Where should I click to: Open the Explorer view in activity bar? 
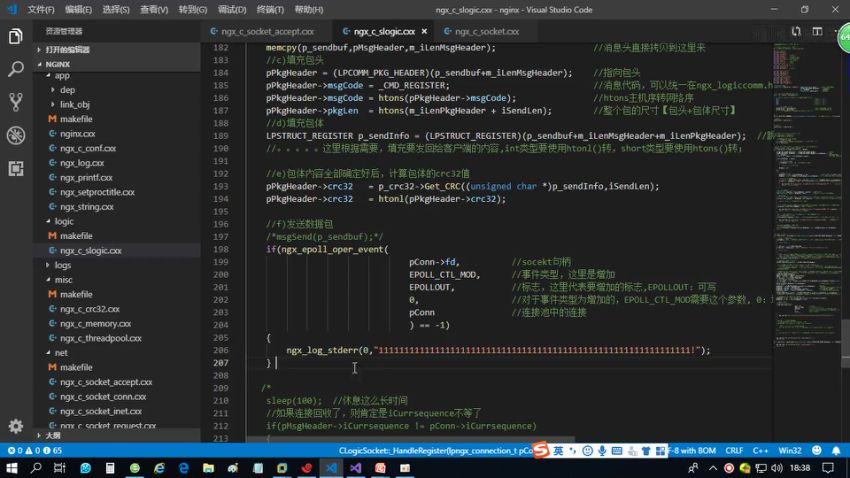16,36
